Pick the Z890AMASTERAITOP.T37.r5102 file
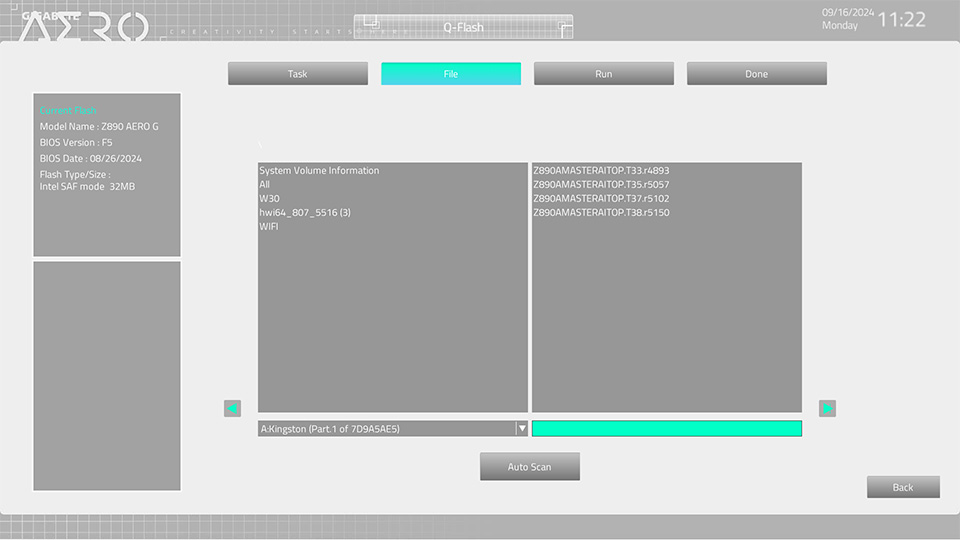Viewport: 960px width, 540px height. click(x=601, y=199)
